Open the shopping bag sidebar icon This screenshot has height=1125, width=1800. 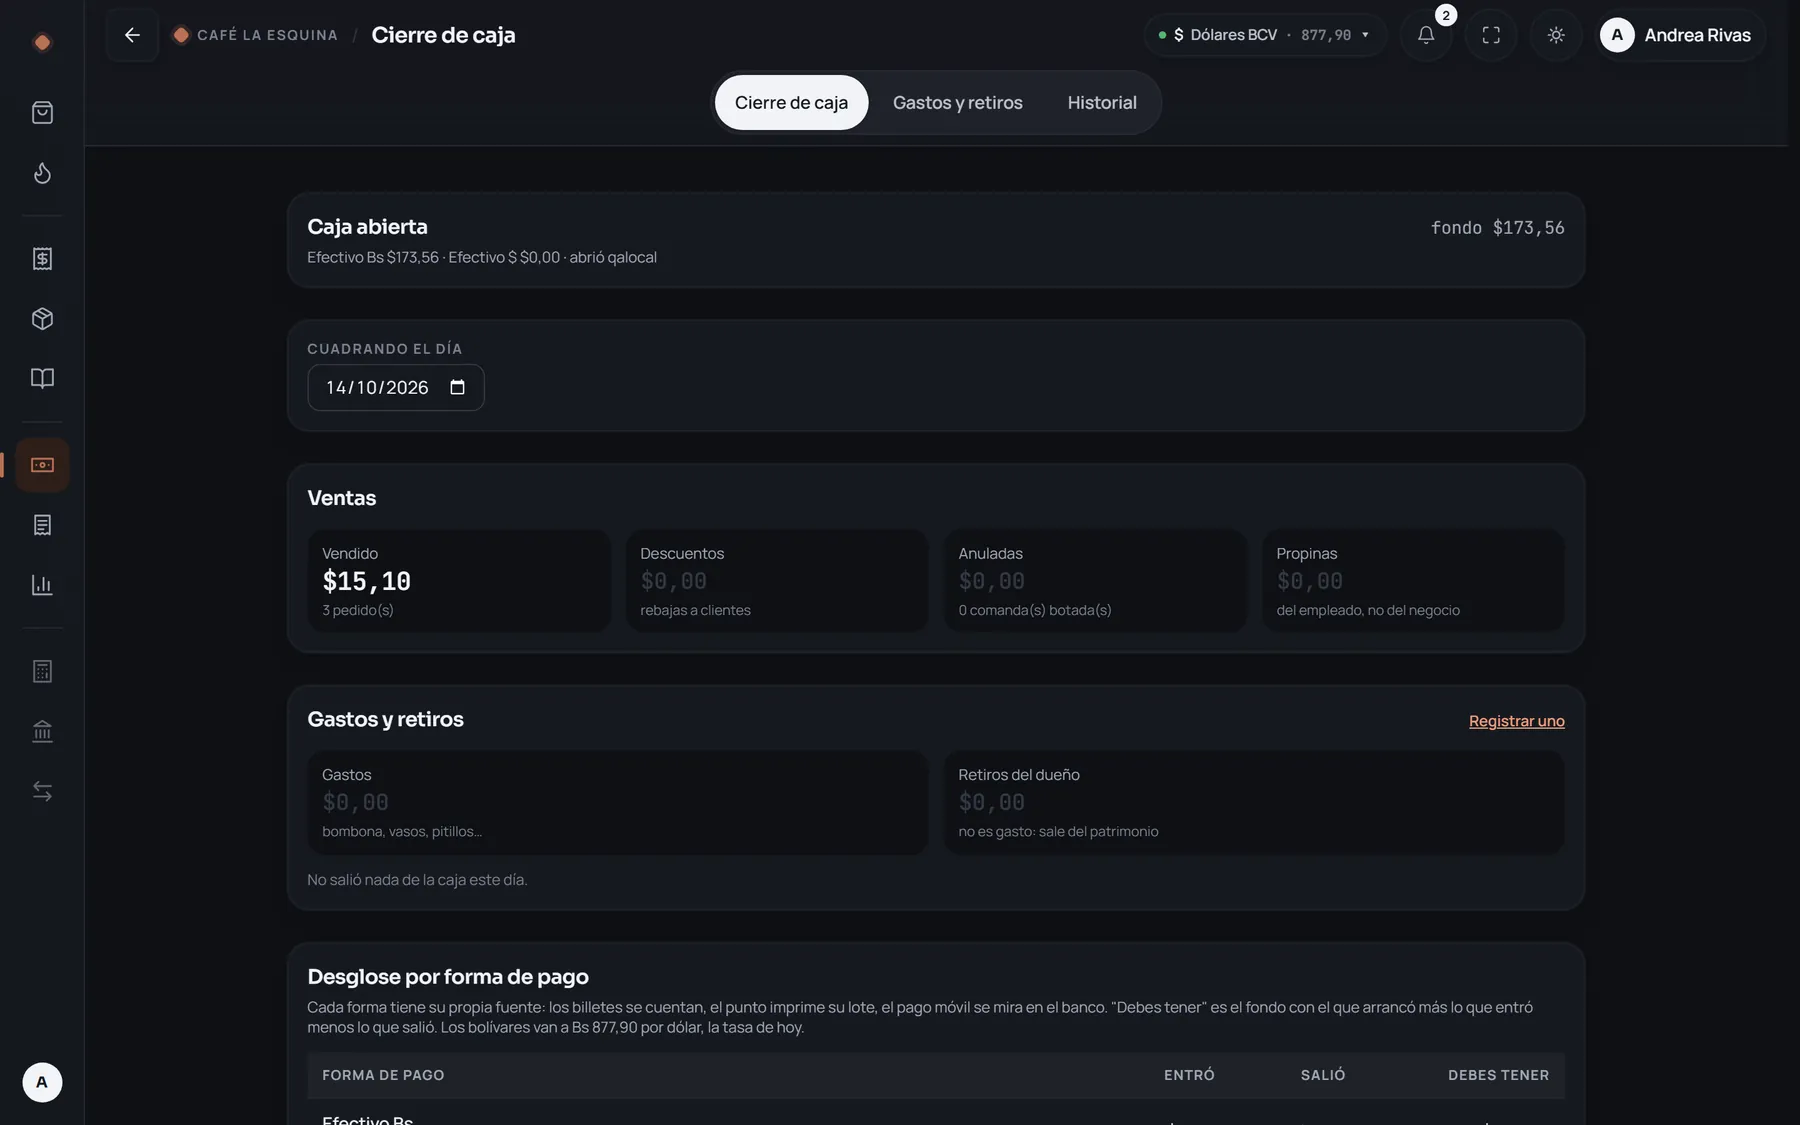(42, 113)
